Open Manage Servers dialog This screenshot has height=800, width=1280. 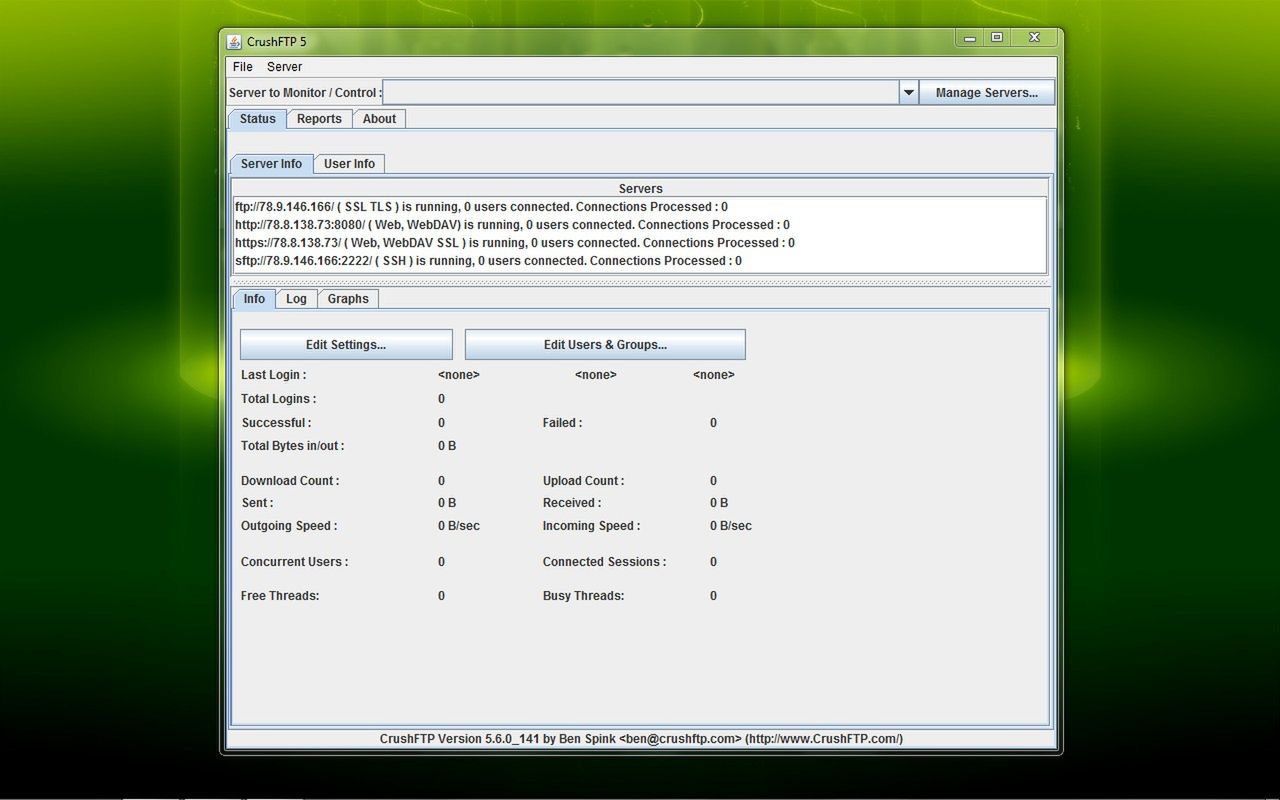coord(987,93)
